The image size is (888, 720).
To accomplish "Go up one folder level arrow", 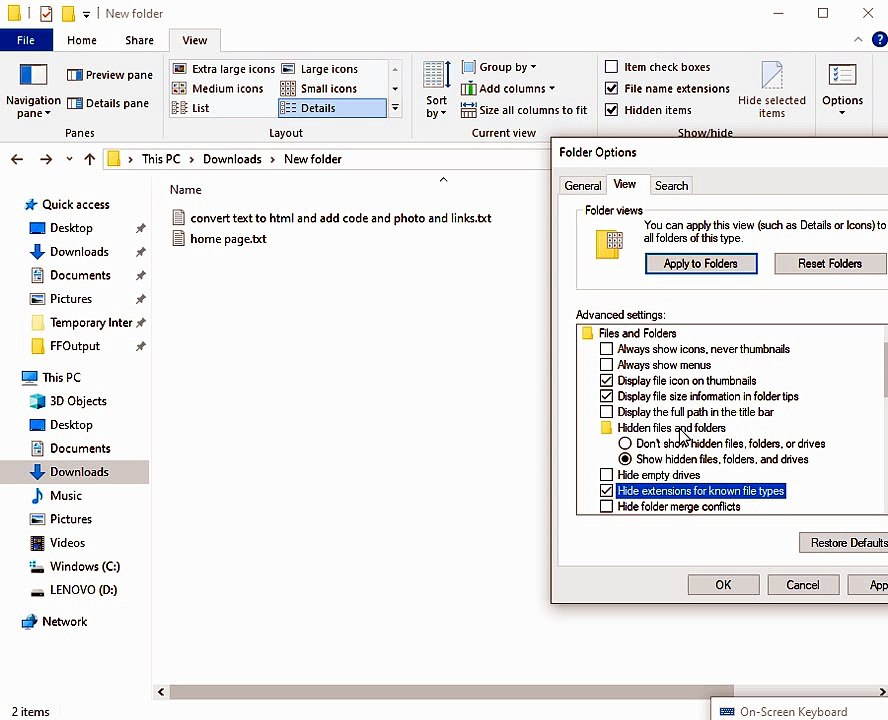I will [x=89, y=159].
